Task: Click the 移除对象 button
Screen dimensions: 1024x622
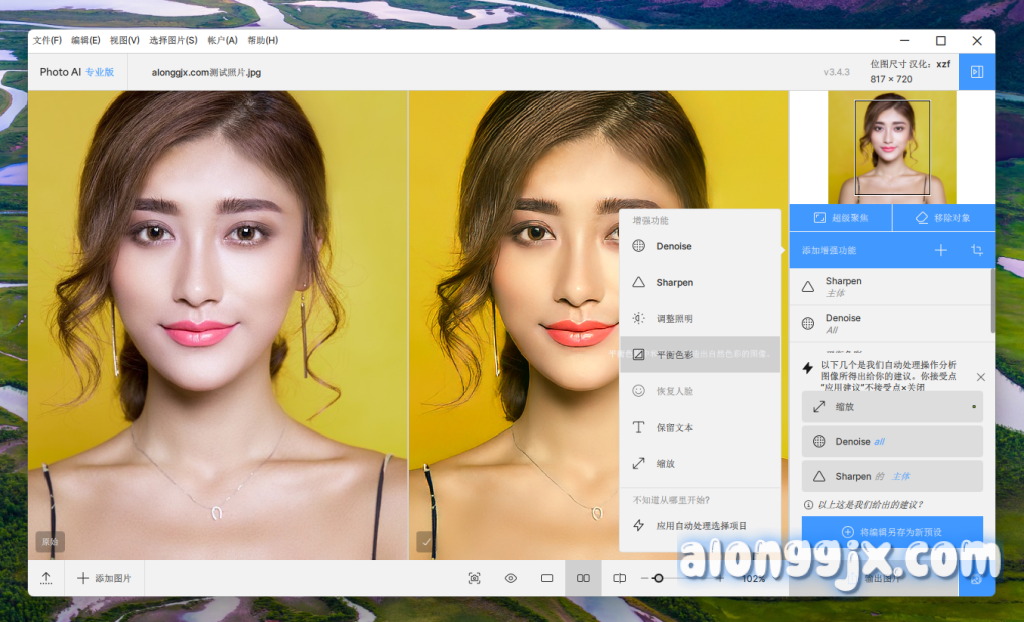Action: pos(943,217)
